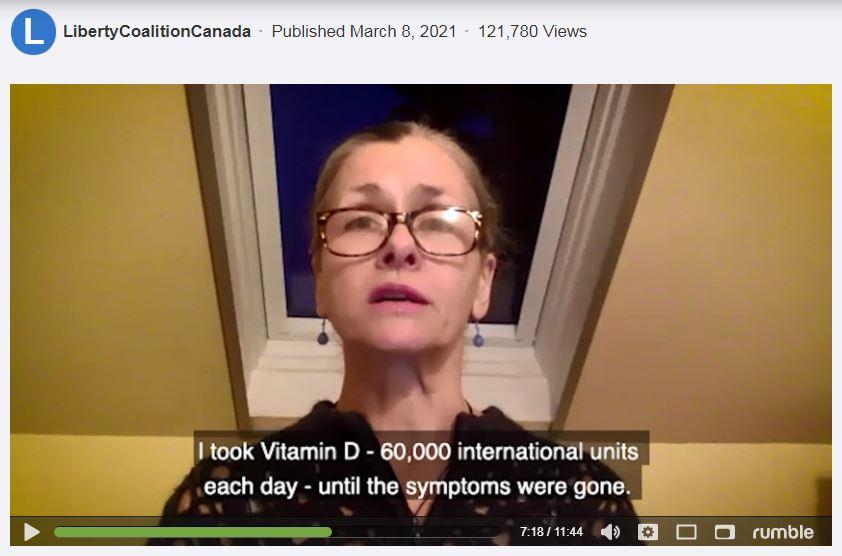This screenshot has width=842, height=556.
Task: Enter fullscreen with the rounded rectangle icon
Action: click(x=724, y=532)
